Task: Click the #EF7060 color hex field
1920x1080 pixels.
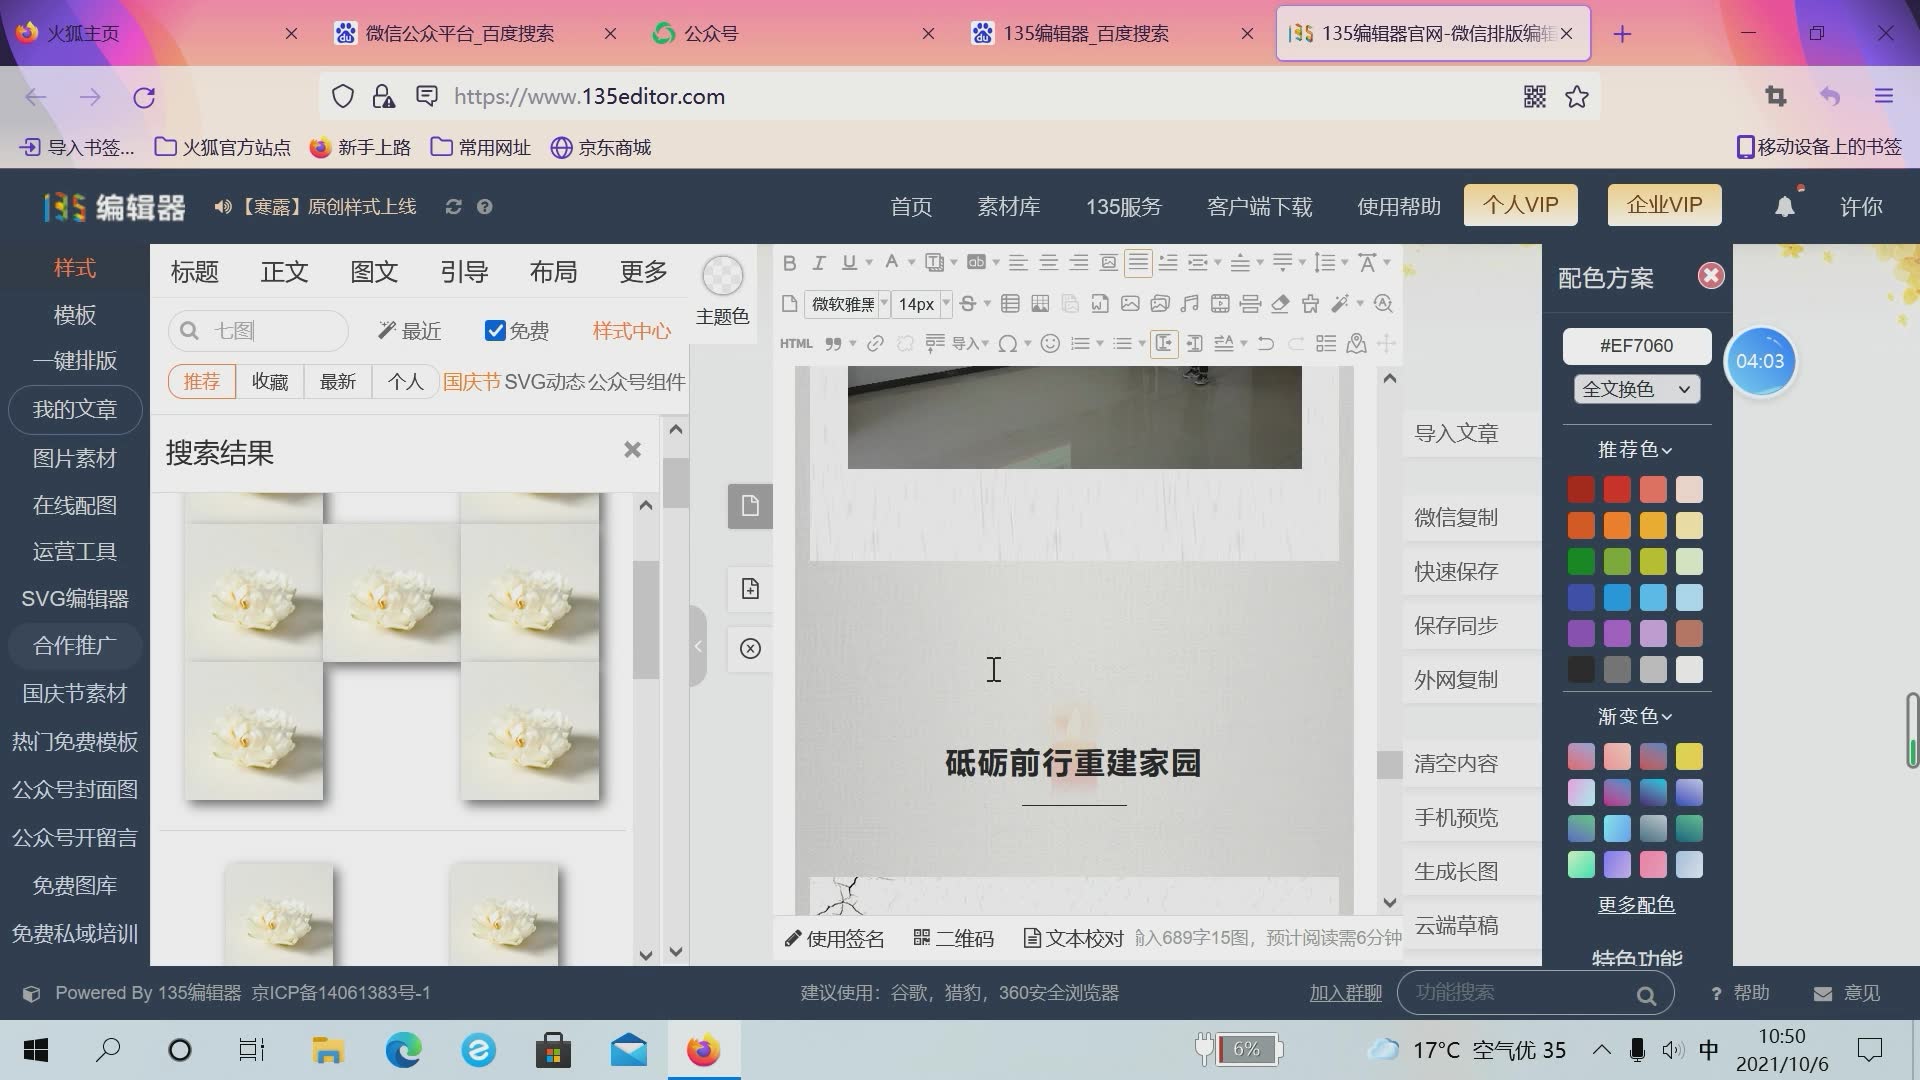Action: click(x=1636, y=346)
